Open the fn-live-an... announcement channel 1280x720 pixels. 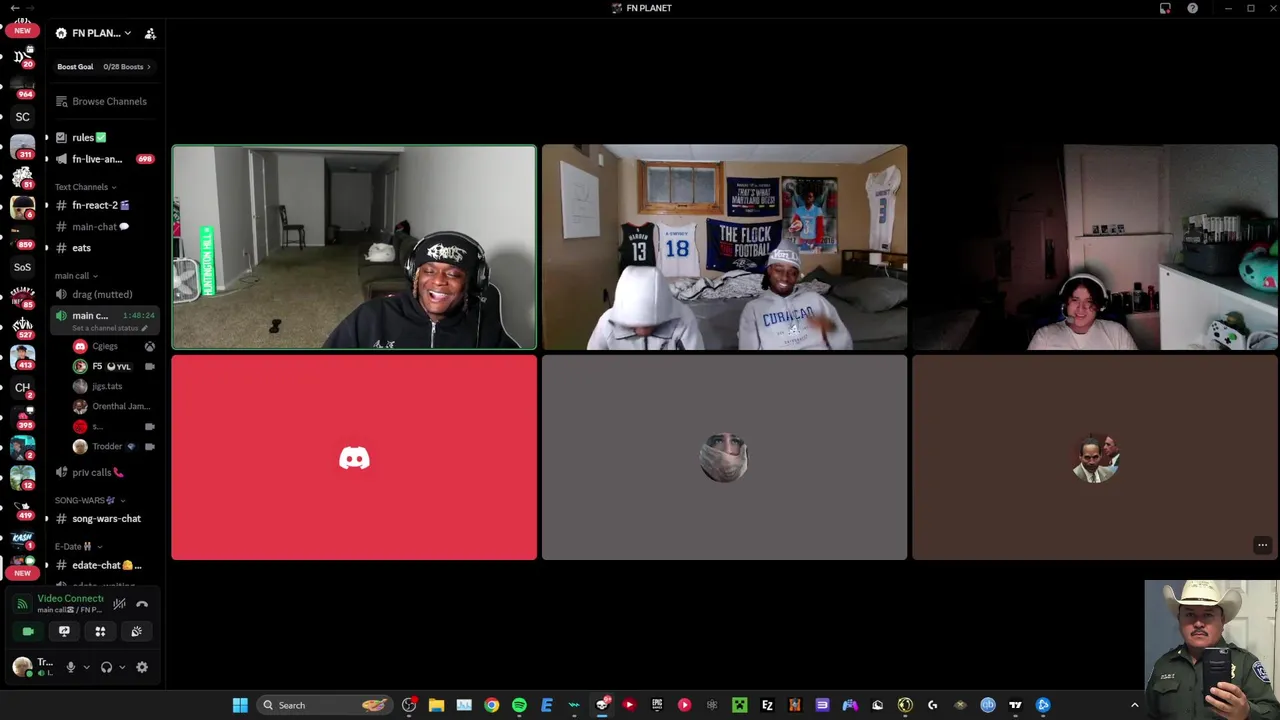pyautogui.click(x=105, y=159)
